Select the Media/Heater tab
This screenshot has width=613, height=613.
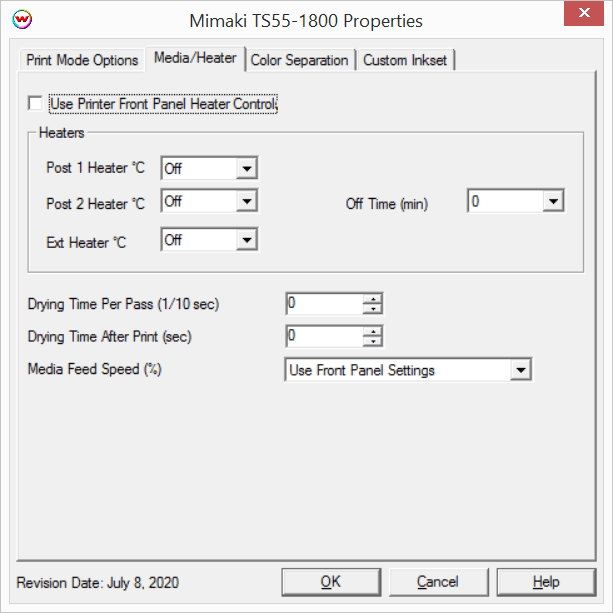195,58
